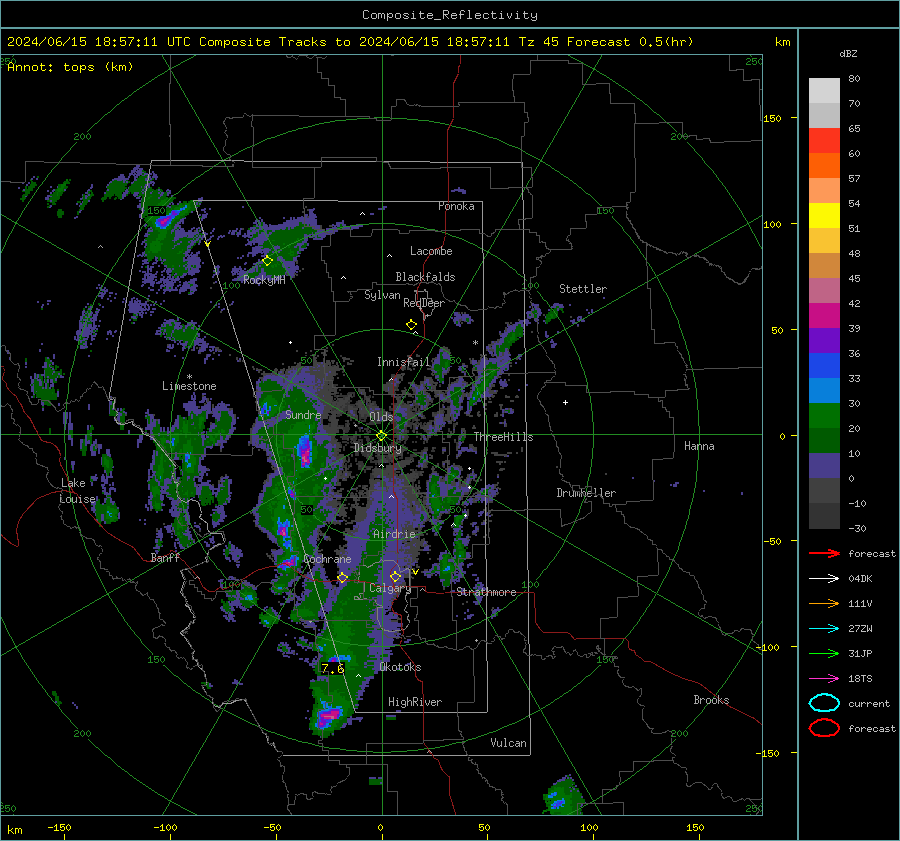900x841 pixels.
Task: Click the Hanna city label
Action: 699,446
